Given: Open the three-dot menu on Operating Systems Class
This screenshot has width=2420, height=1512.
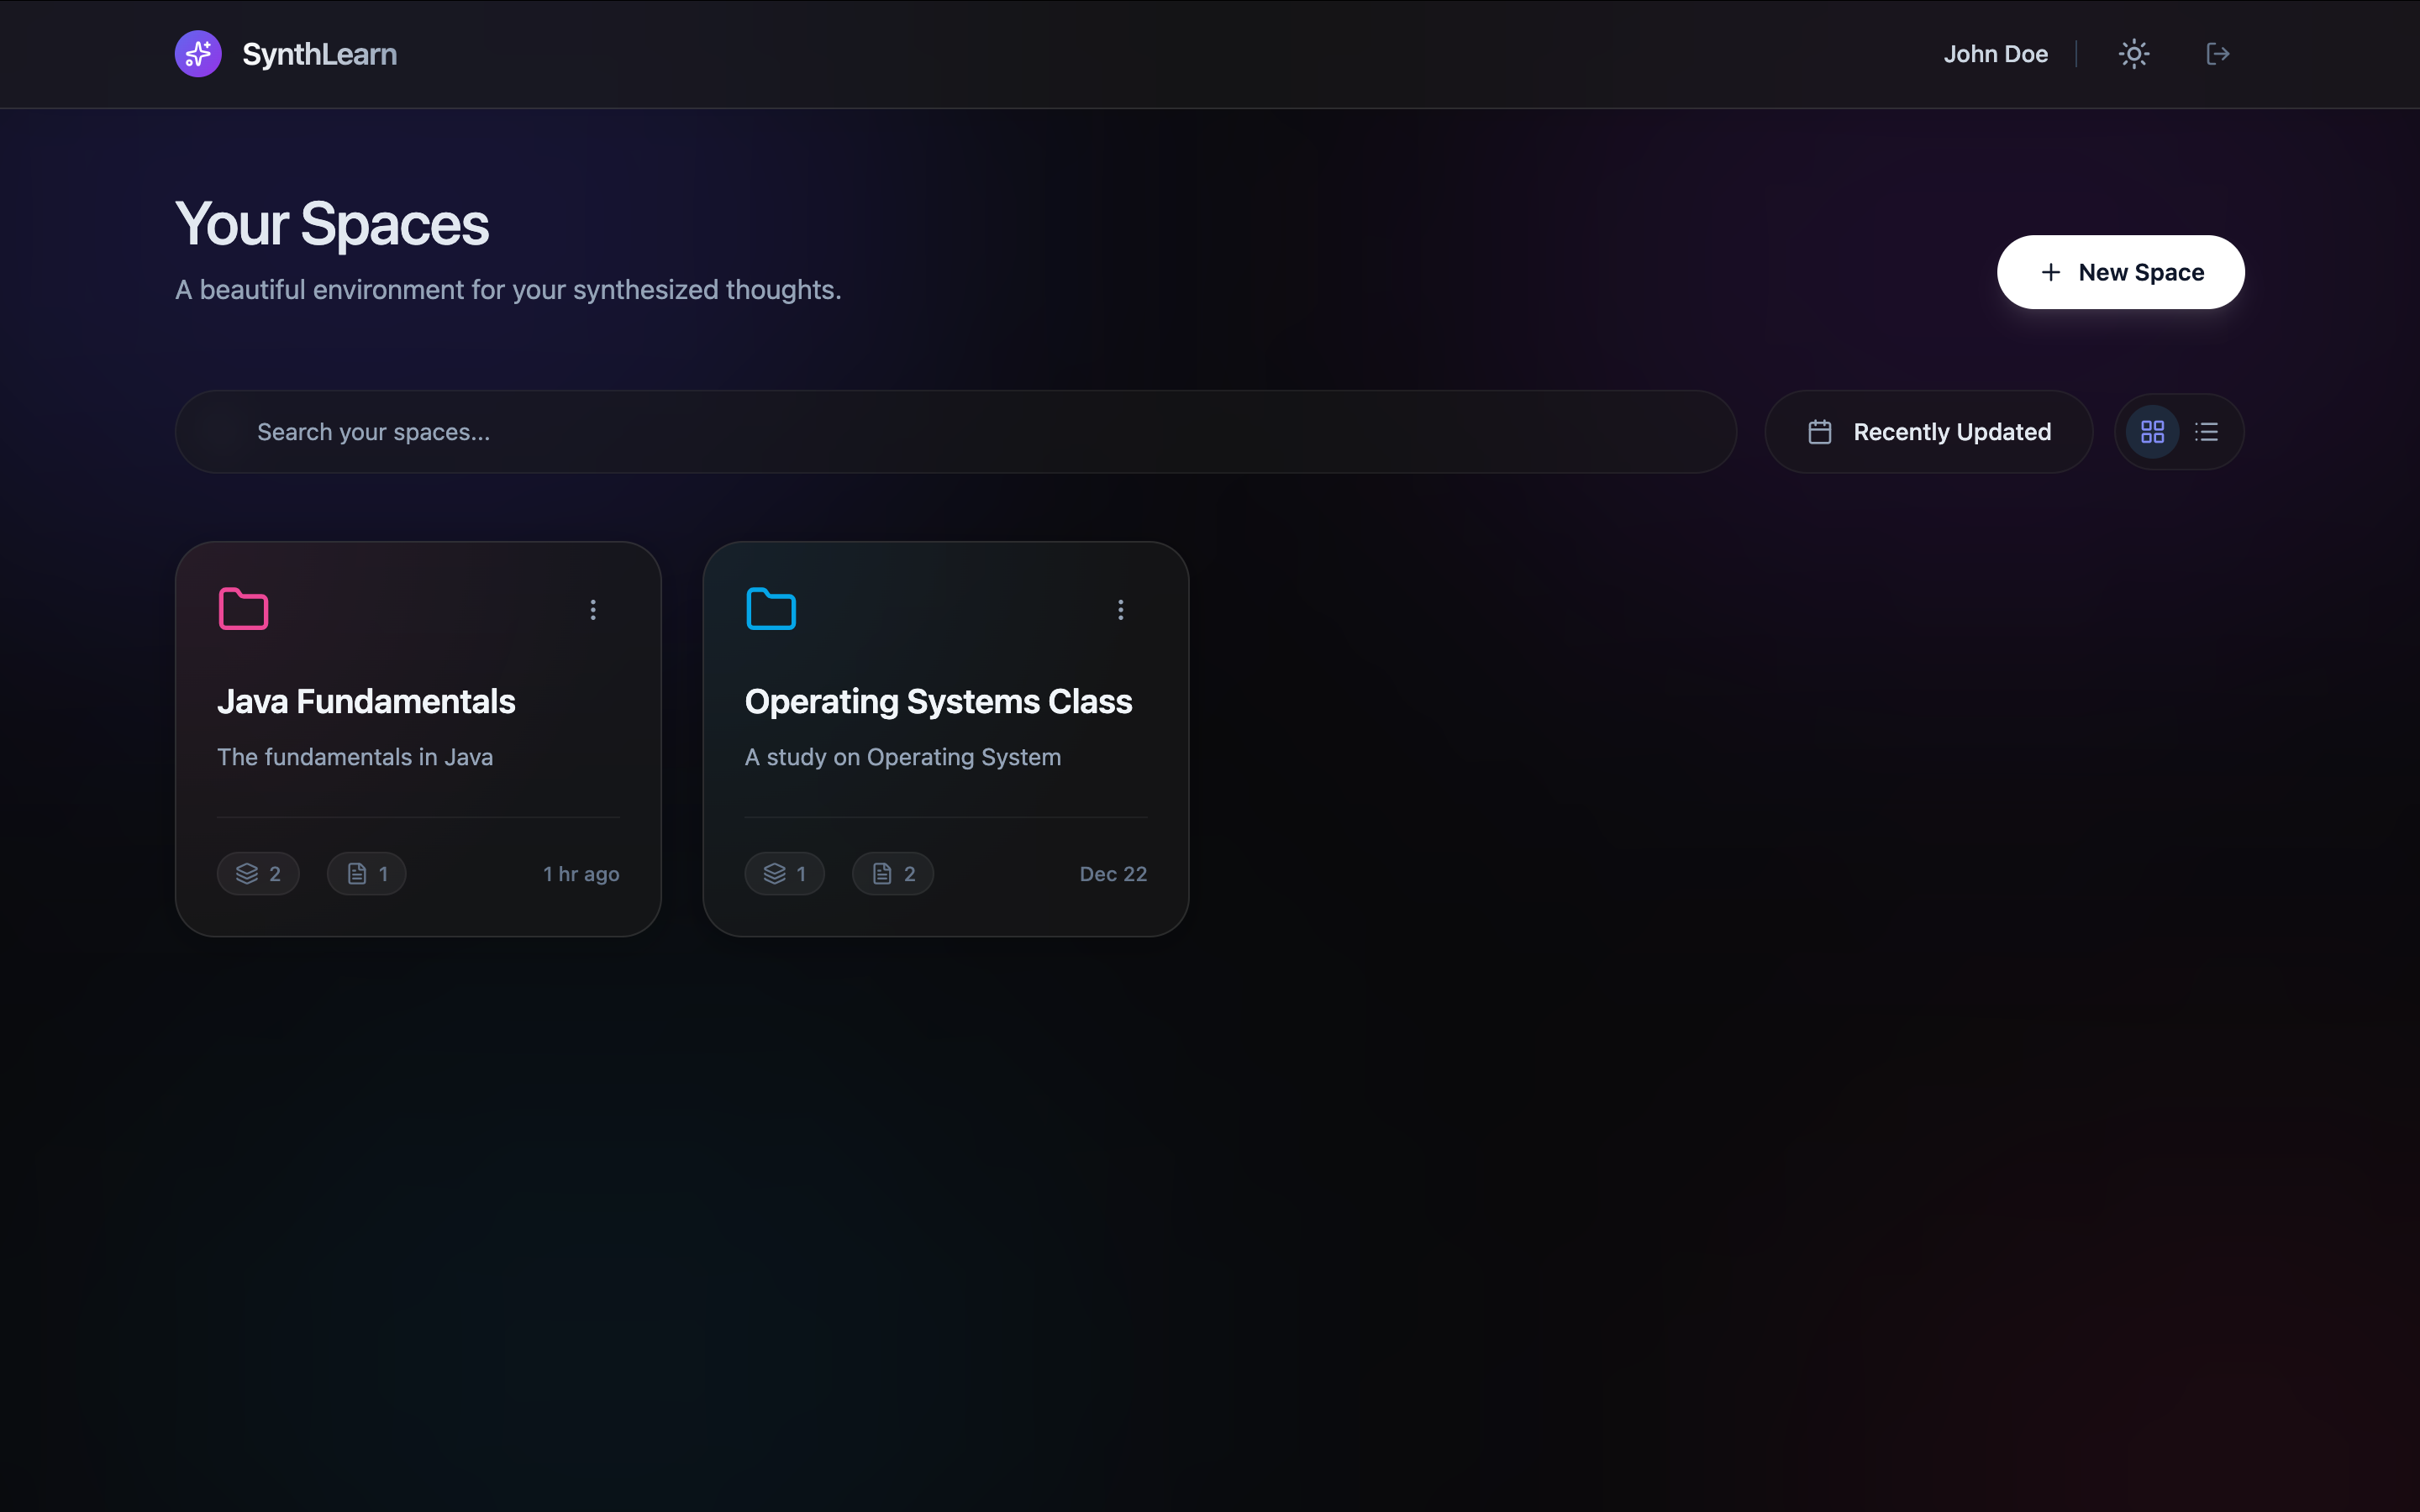Looking at the screenshot, I should pyautogui.click(x=1120, y=609).
